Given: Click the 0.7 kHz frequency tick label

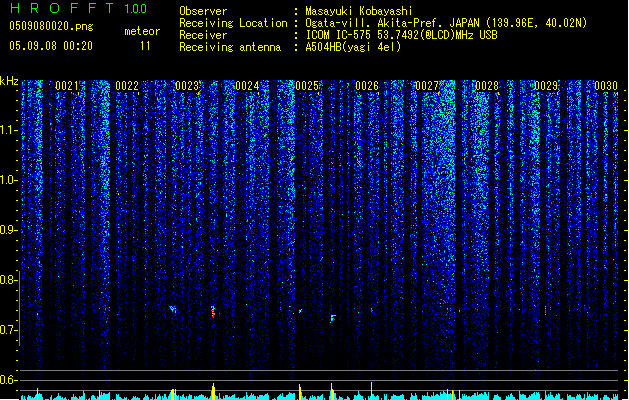Looking at the screenshot, I should coord(8,330).
